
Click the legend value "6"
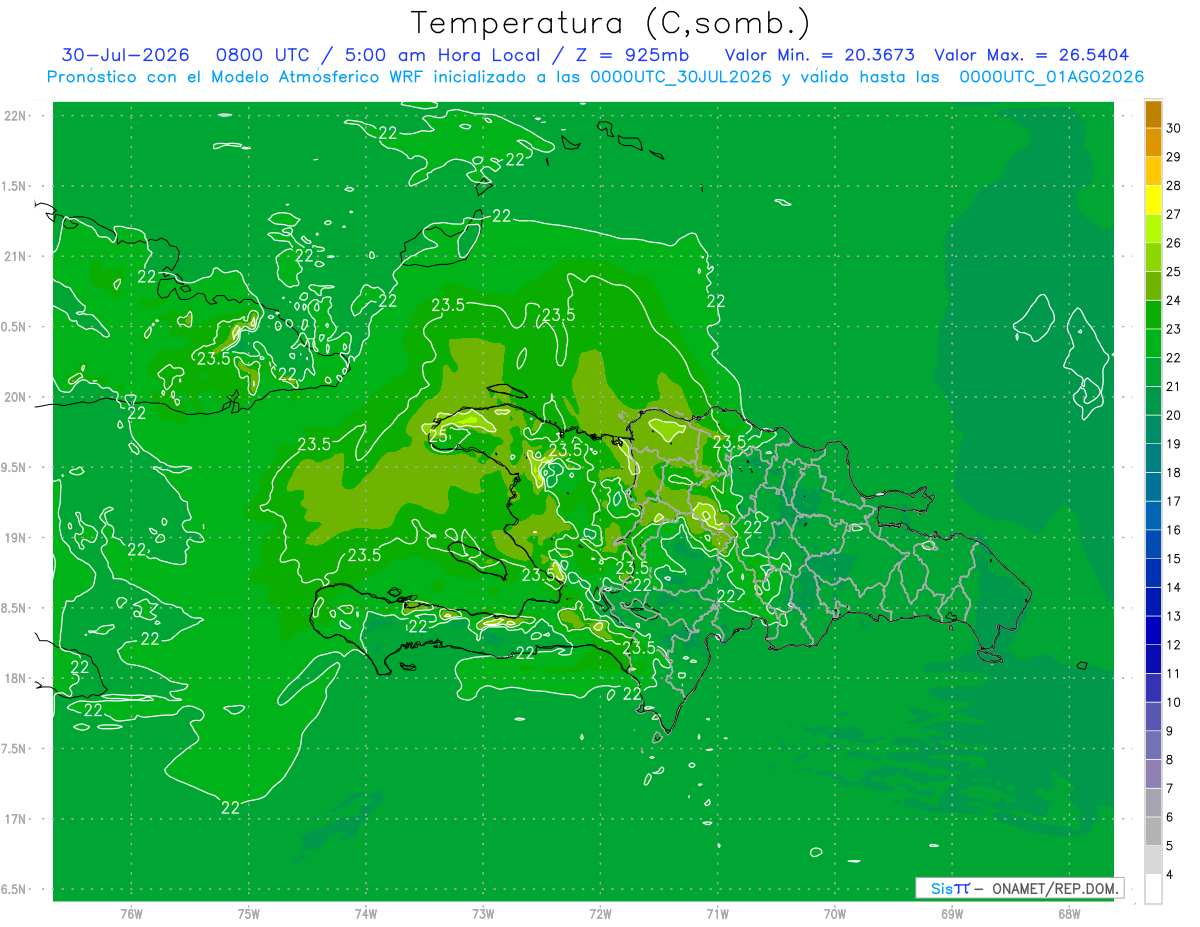click(x=1171, y=817)
